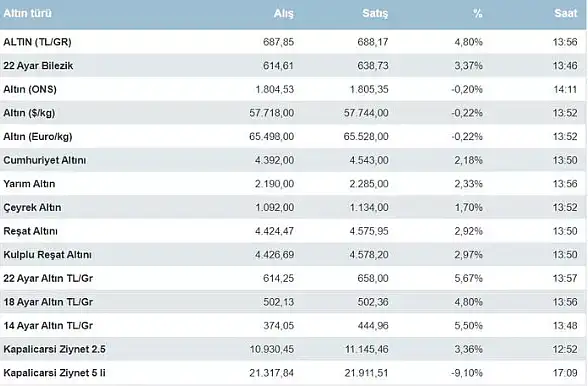Open the ALTIN (TL/GR) row
The width and height of the screenshot is (588, 386).
[293, 42]
